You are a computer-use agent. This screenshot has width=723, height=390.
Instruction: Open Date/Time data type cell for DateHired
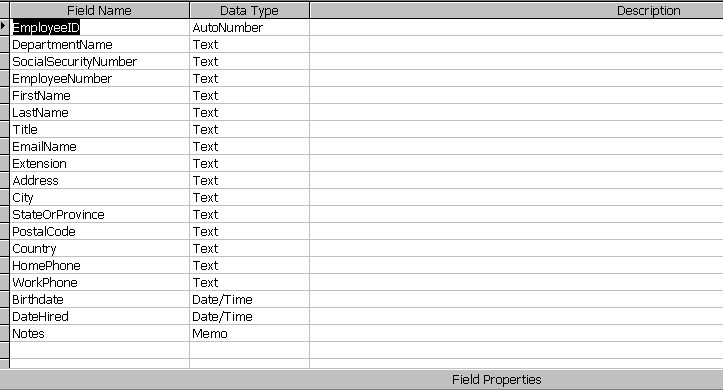(x=249, y=317)
